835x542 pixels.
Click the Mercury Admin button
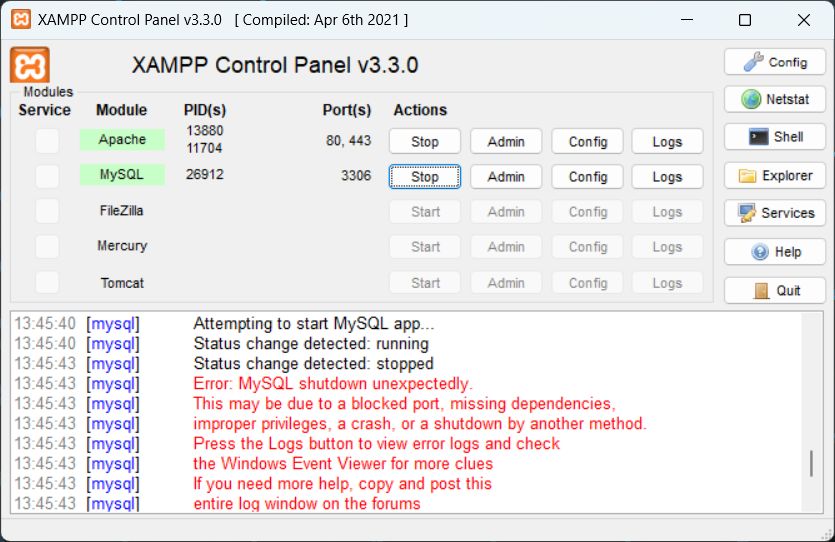tap(506, 247)
